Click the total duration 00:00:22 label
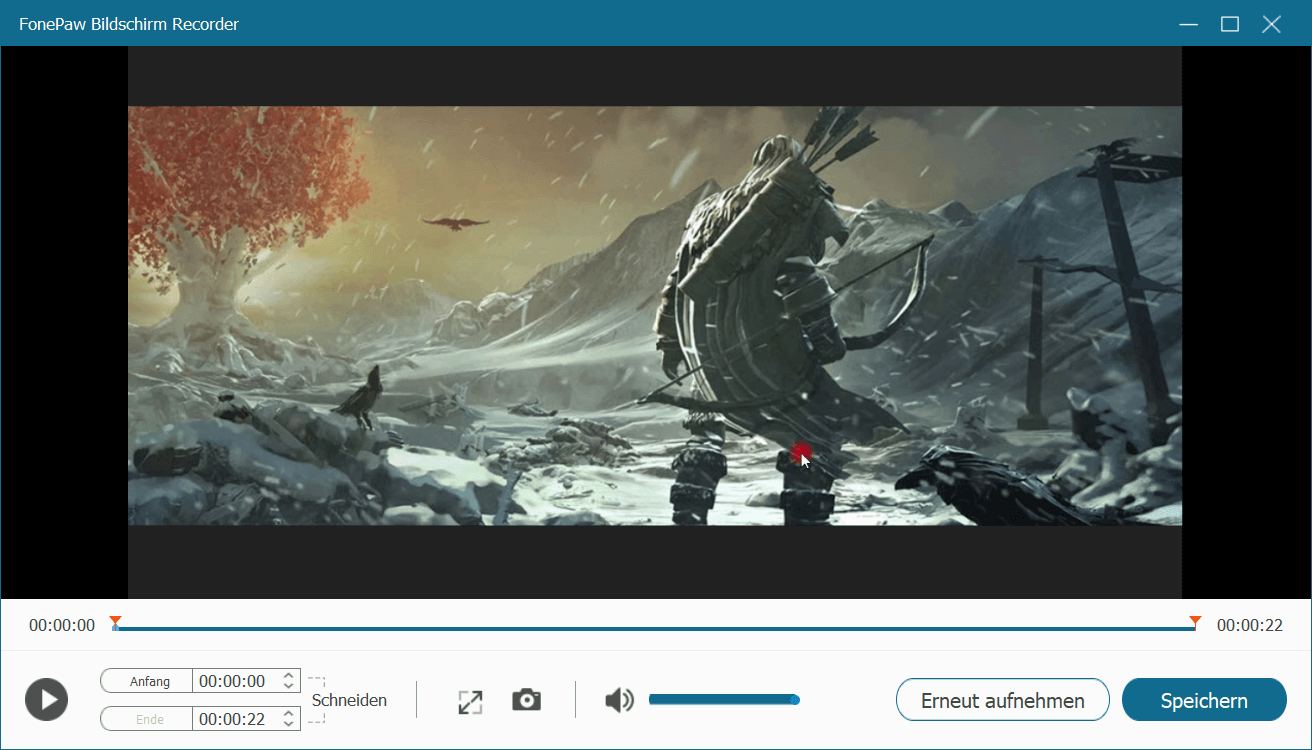 point(1249,626)
